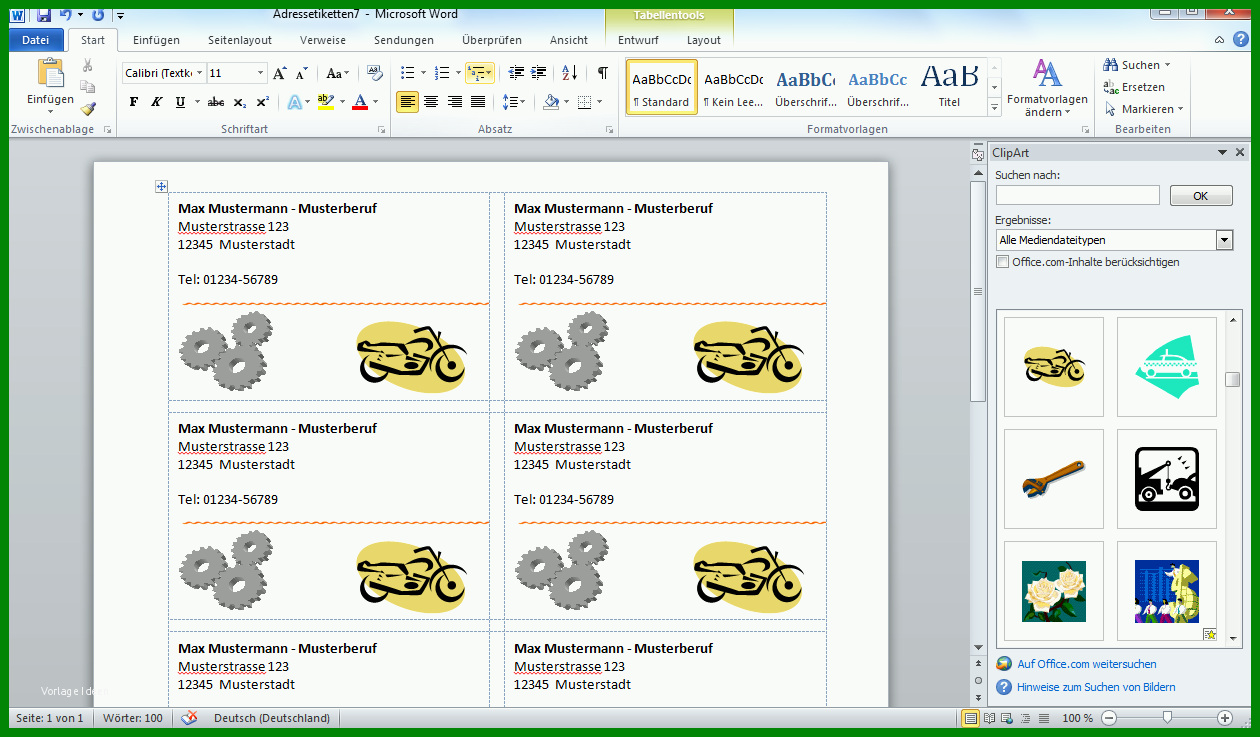
Task: Apply subscript formatting
Action: click(240, 102)
